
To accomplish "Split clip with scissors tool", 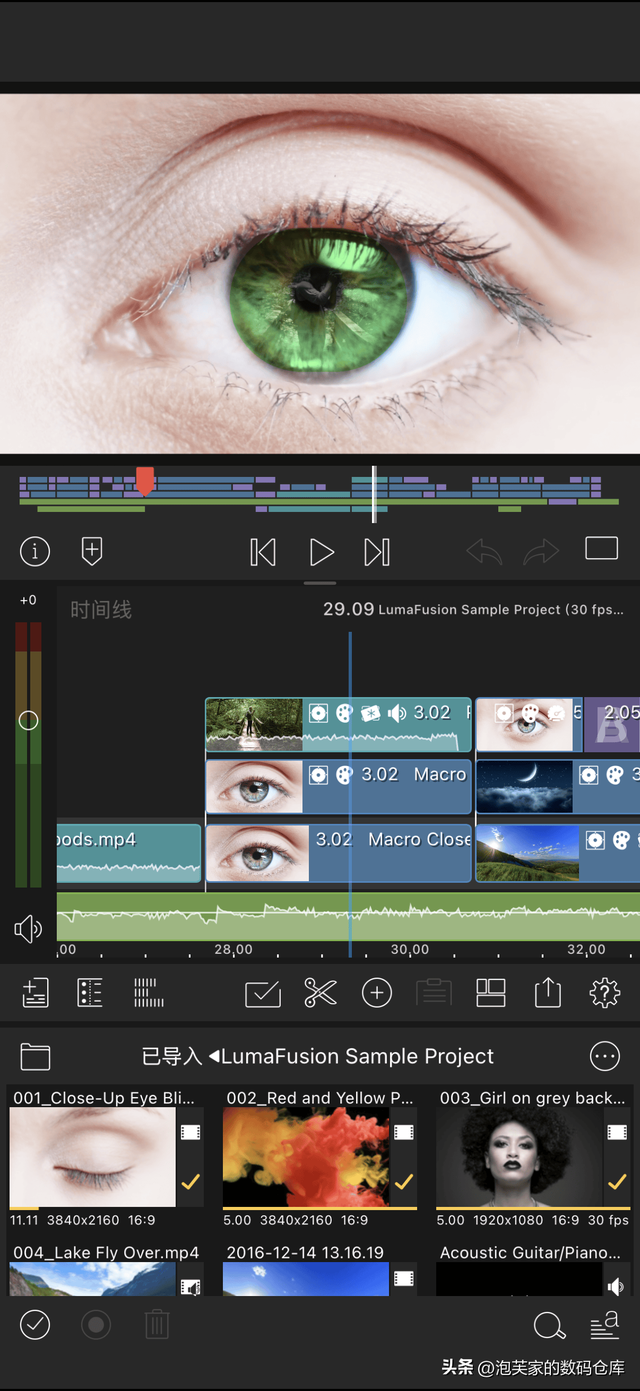I will tap(320, 993).
